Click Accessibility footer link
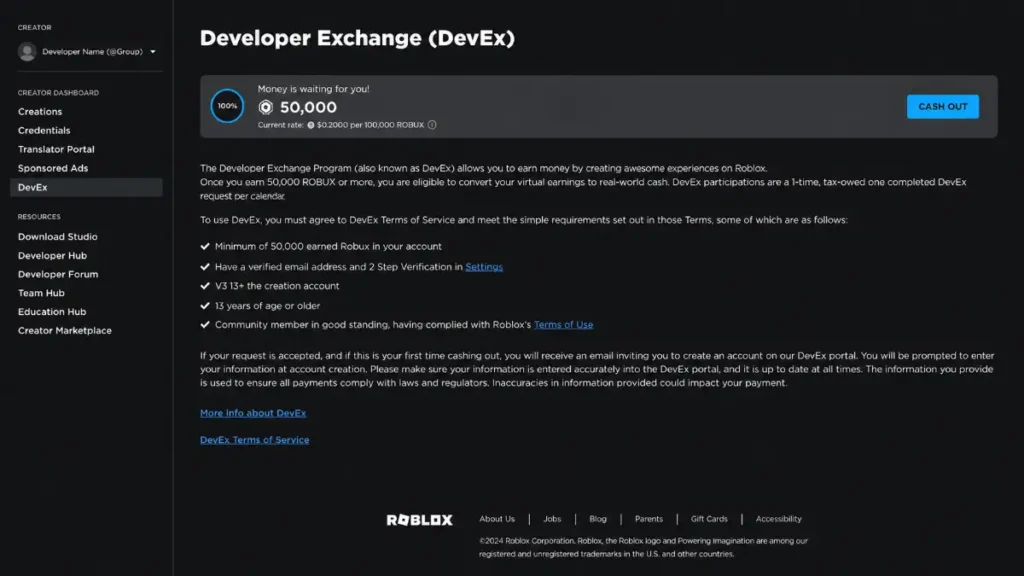 coord(778,519)
